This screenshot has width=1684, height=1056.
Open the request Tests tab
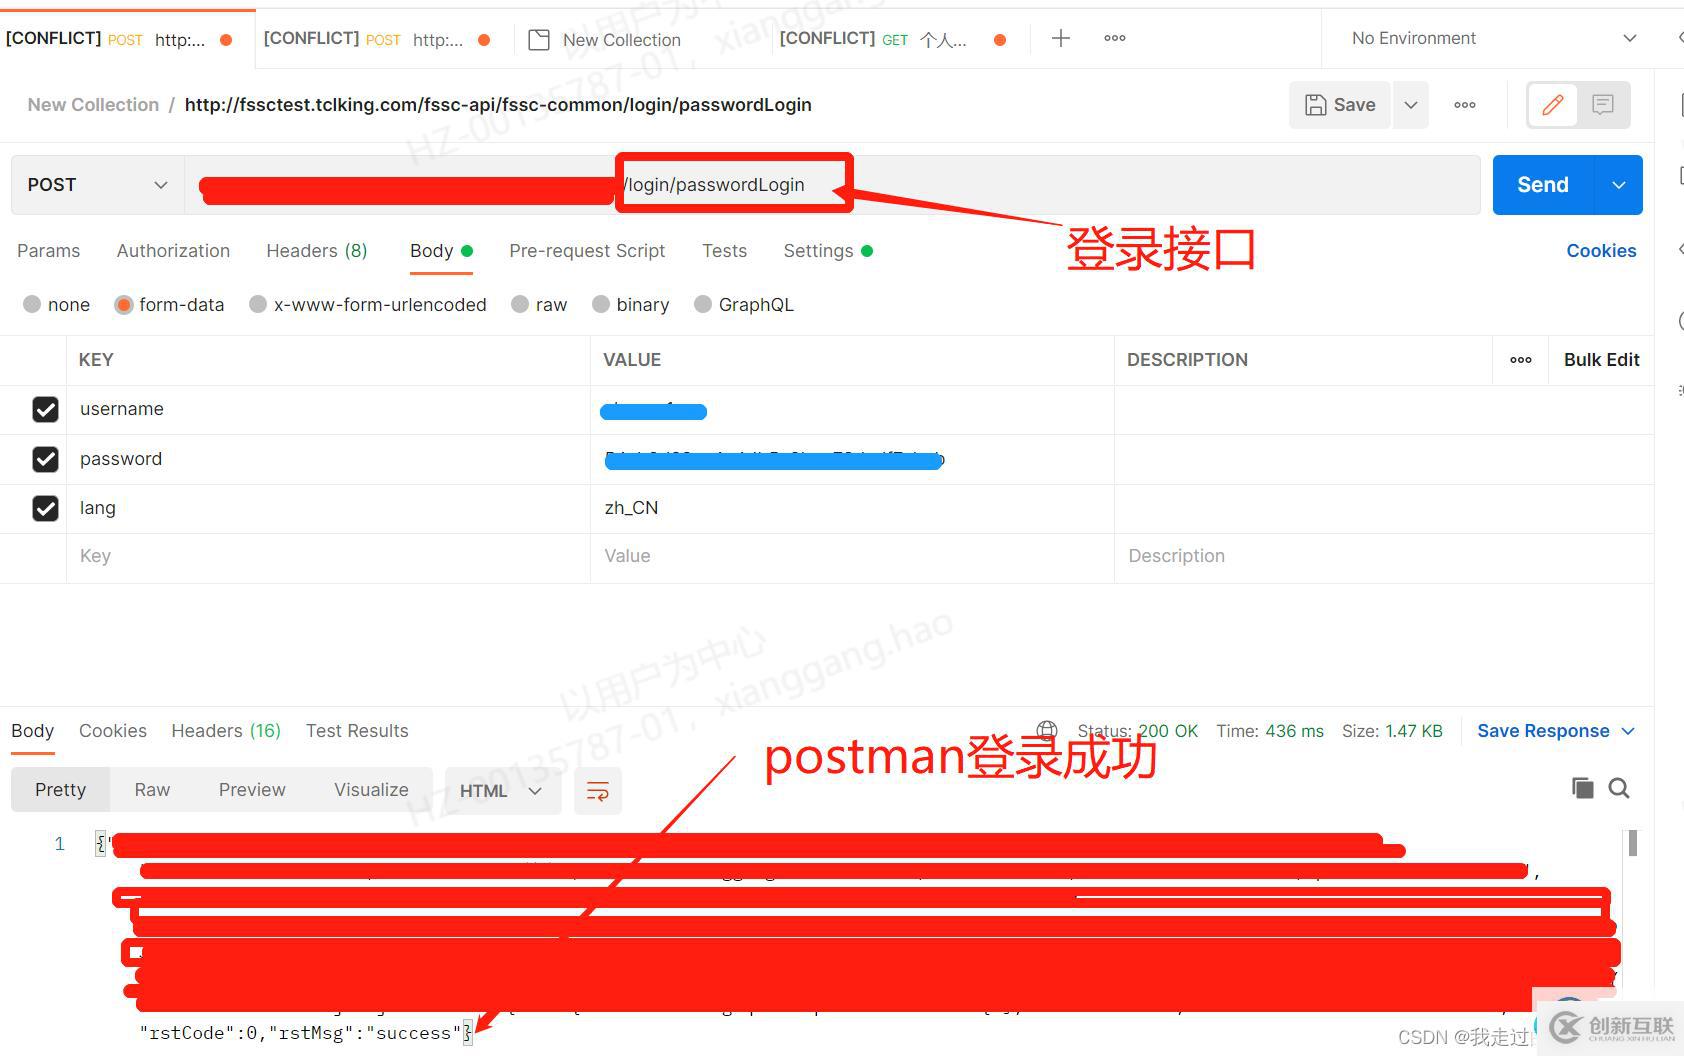point(724,251)
